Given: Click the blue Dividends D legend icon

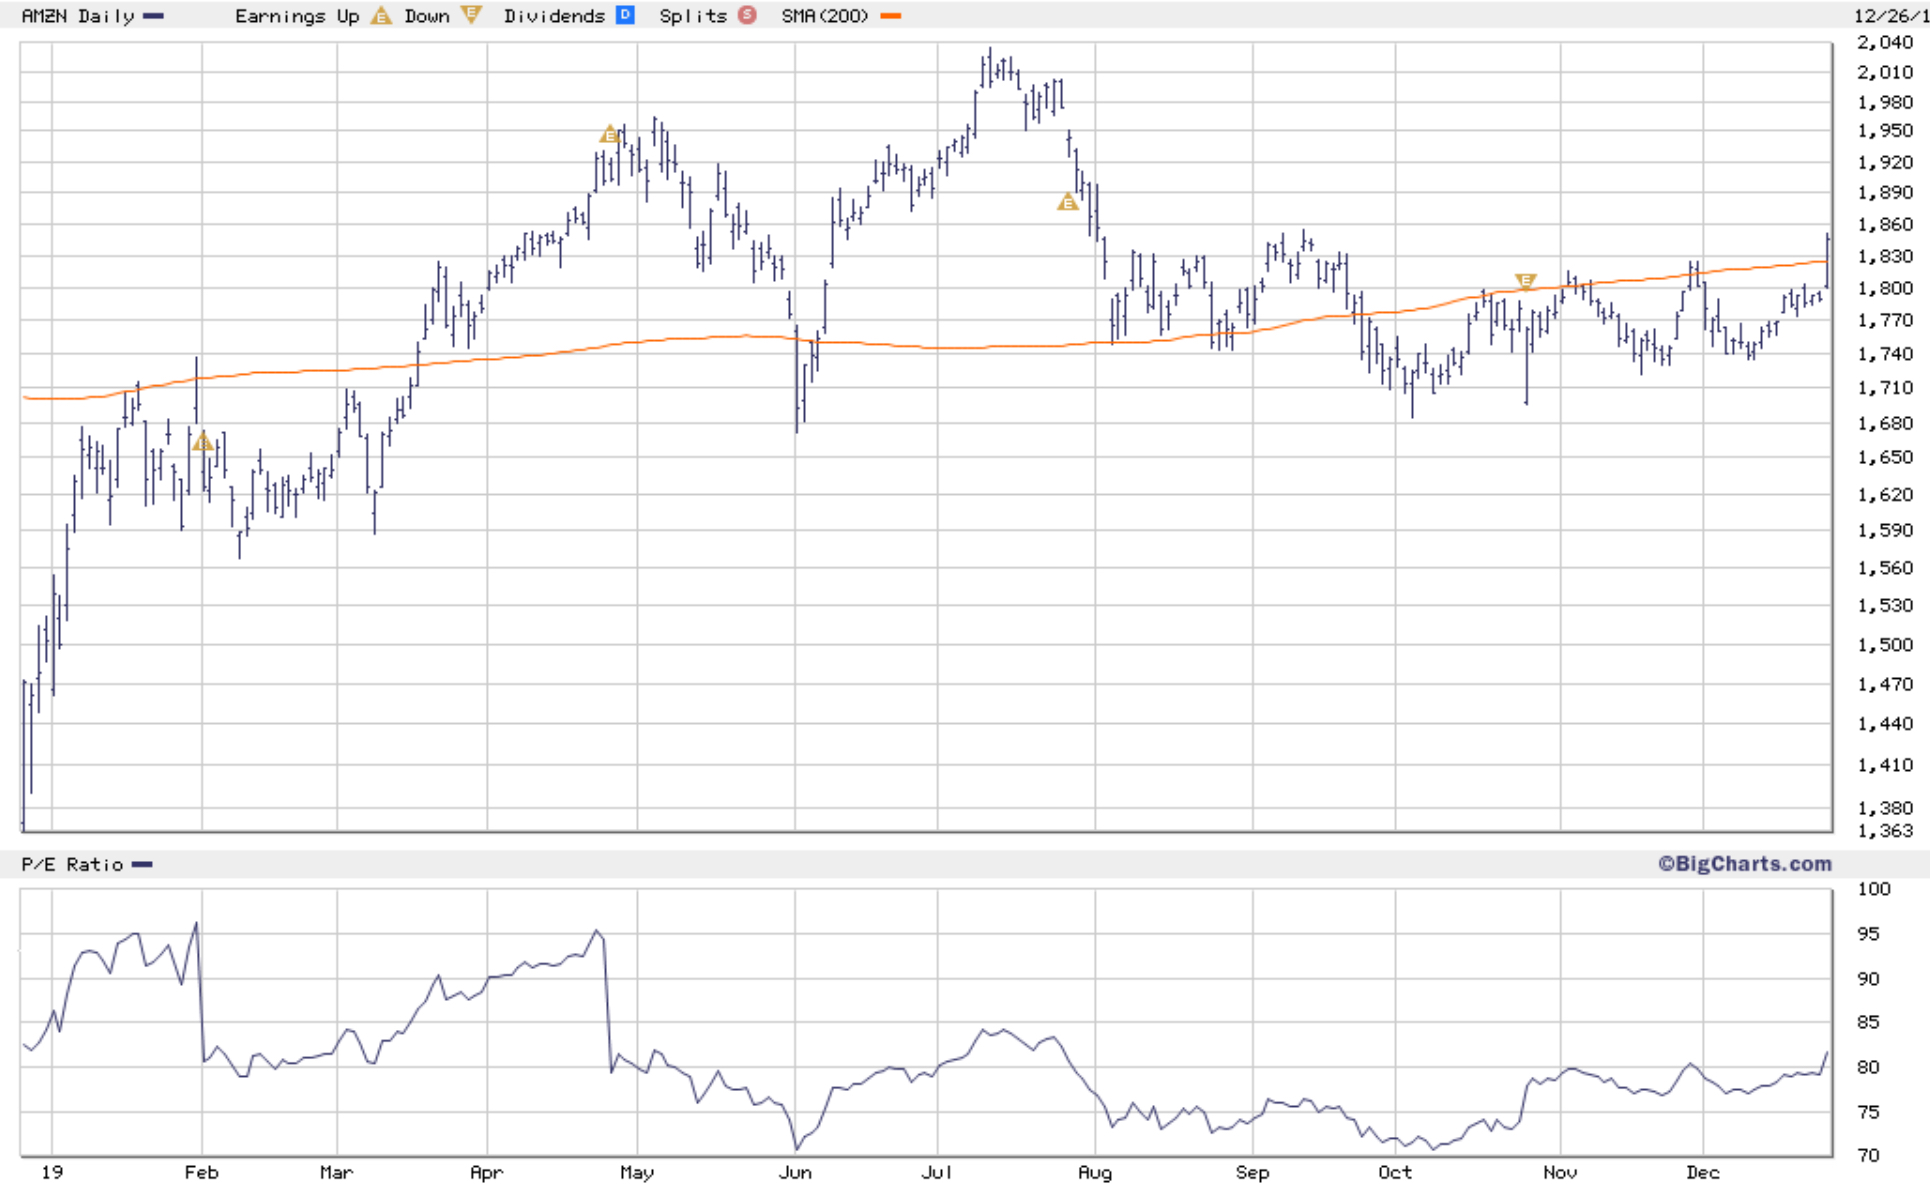Looking at the screenshot, I should pyautogui.click(x=625, y=15).
